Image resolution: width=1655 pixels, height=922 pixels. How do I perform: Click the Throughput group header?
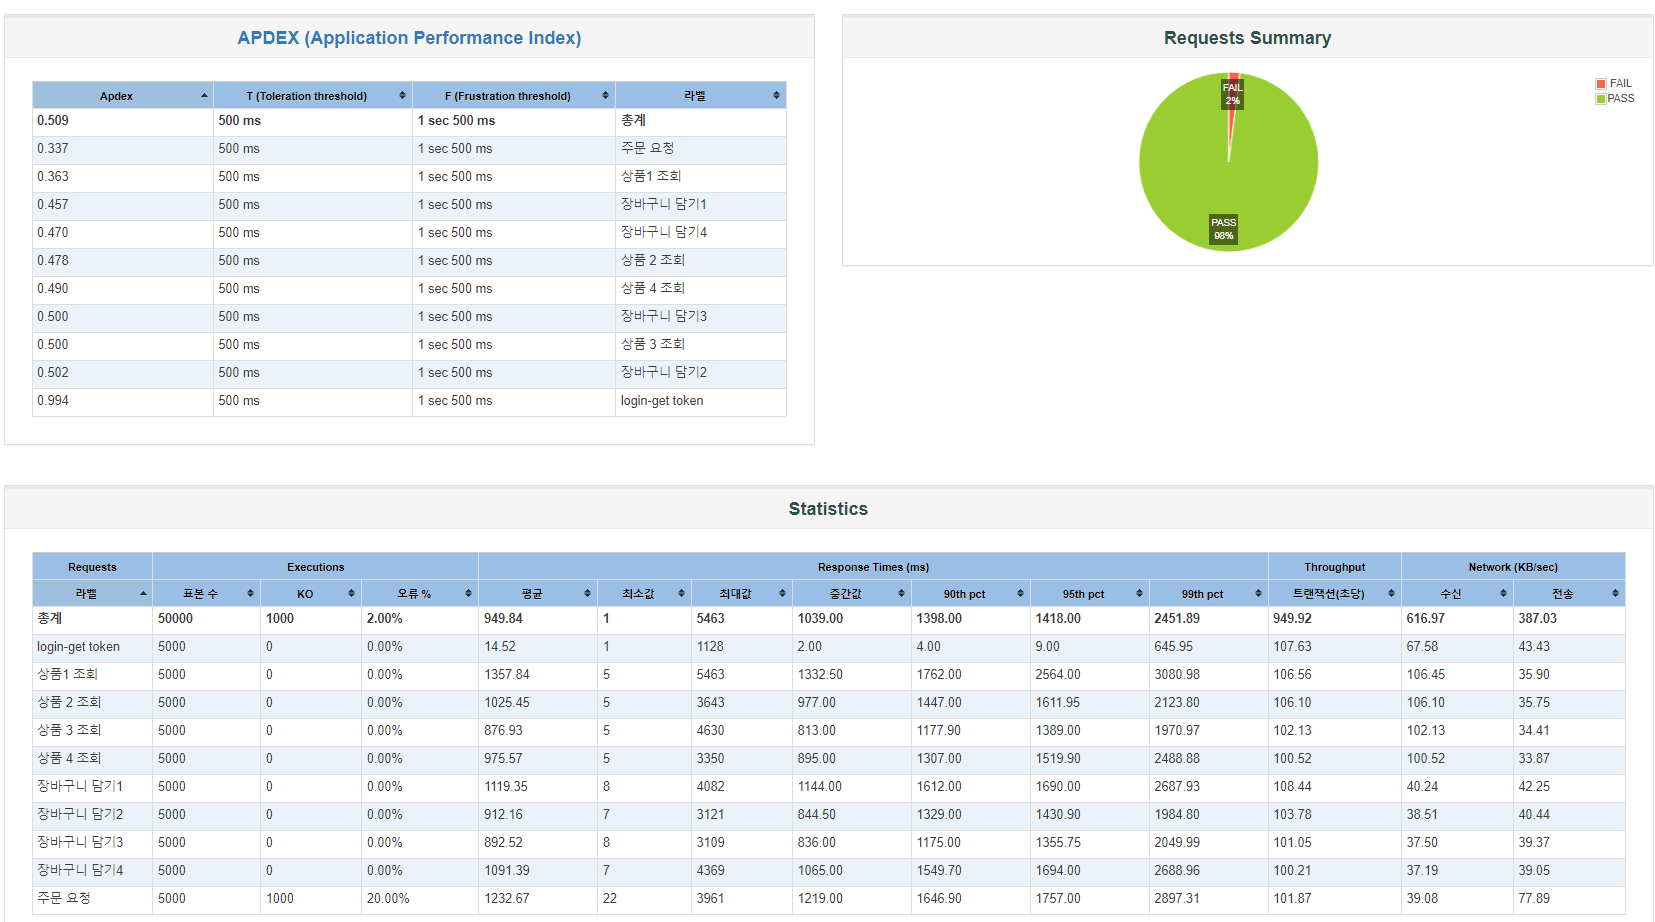click(x=1334, y=567)
